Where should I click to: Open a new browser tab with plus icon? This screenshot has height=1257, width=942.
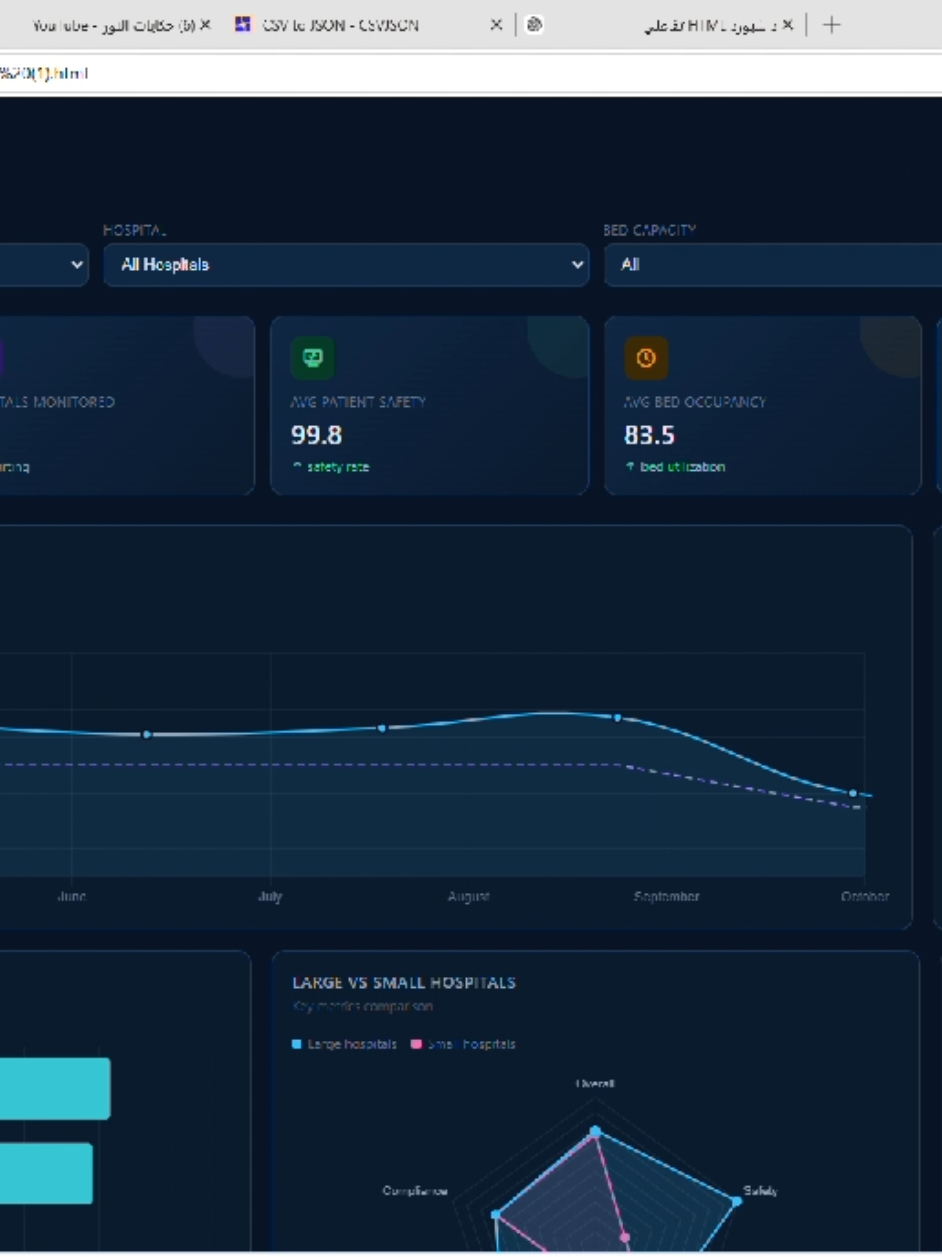coord(830,25)
